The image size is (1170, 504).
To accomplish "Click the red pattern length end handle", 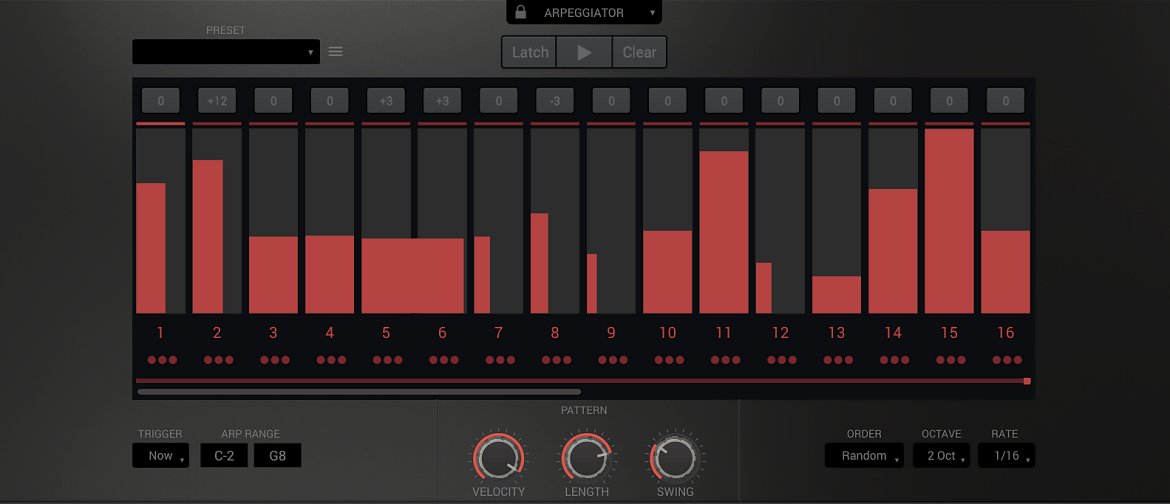I will click(x=1027, y=381).
